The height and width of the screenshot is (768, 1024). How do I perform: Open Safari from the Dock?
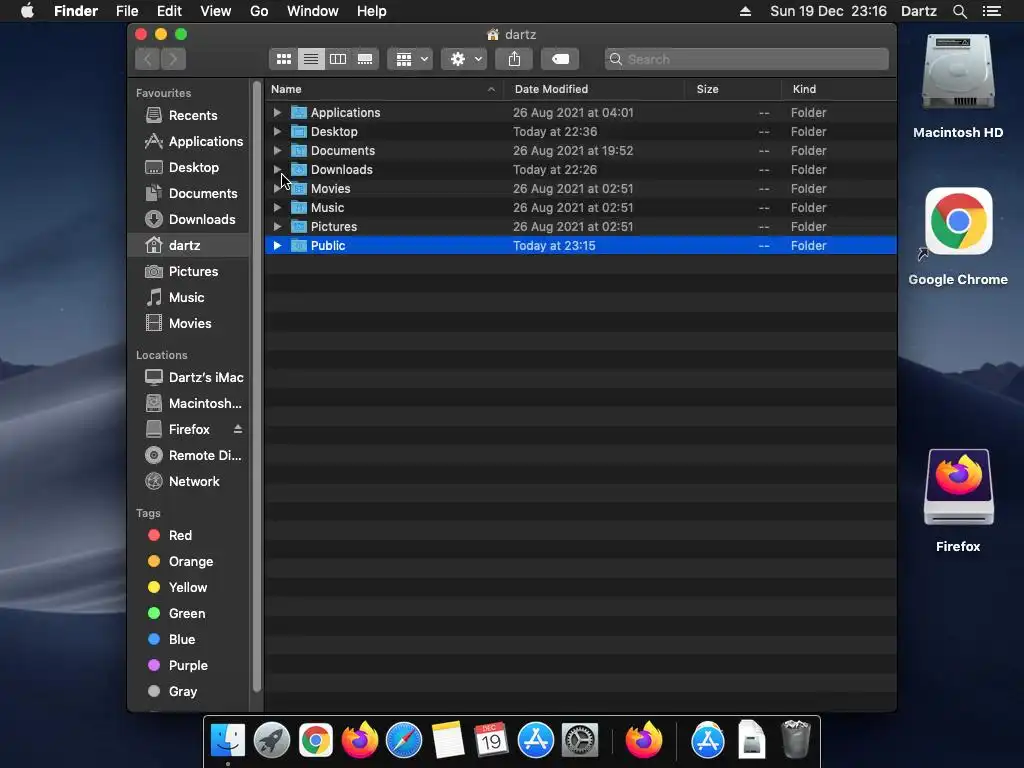(404, 741)
